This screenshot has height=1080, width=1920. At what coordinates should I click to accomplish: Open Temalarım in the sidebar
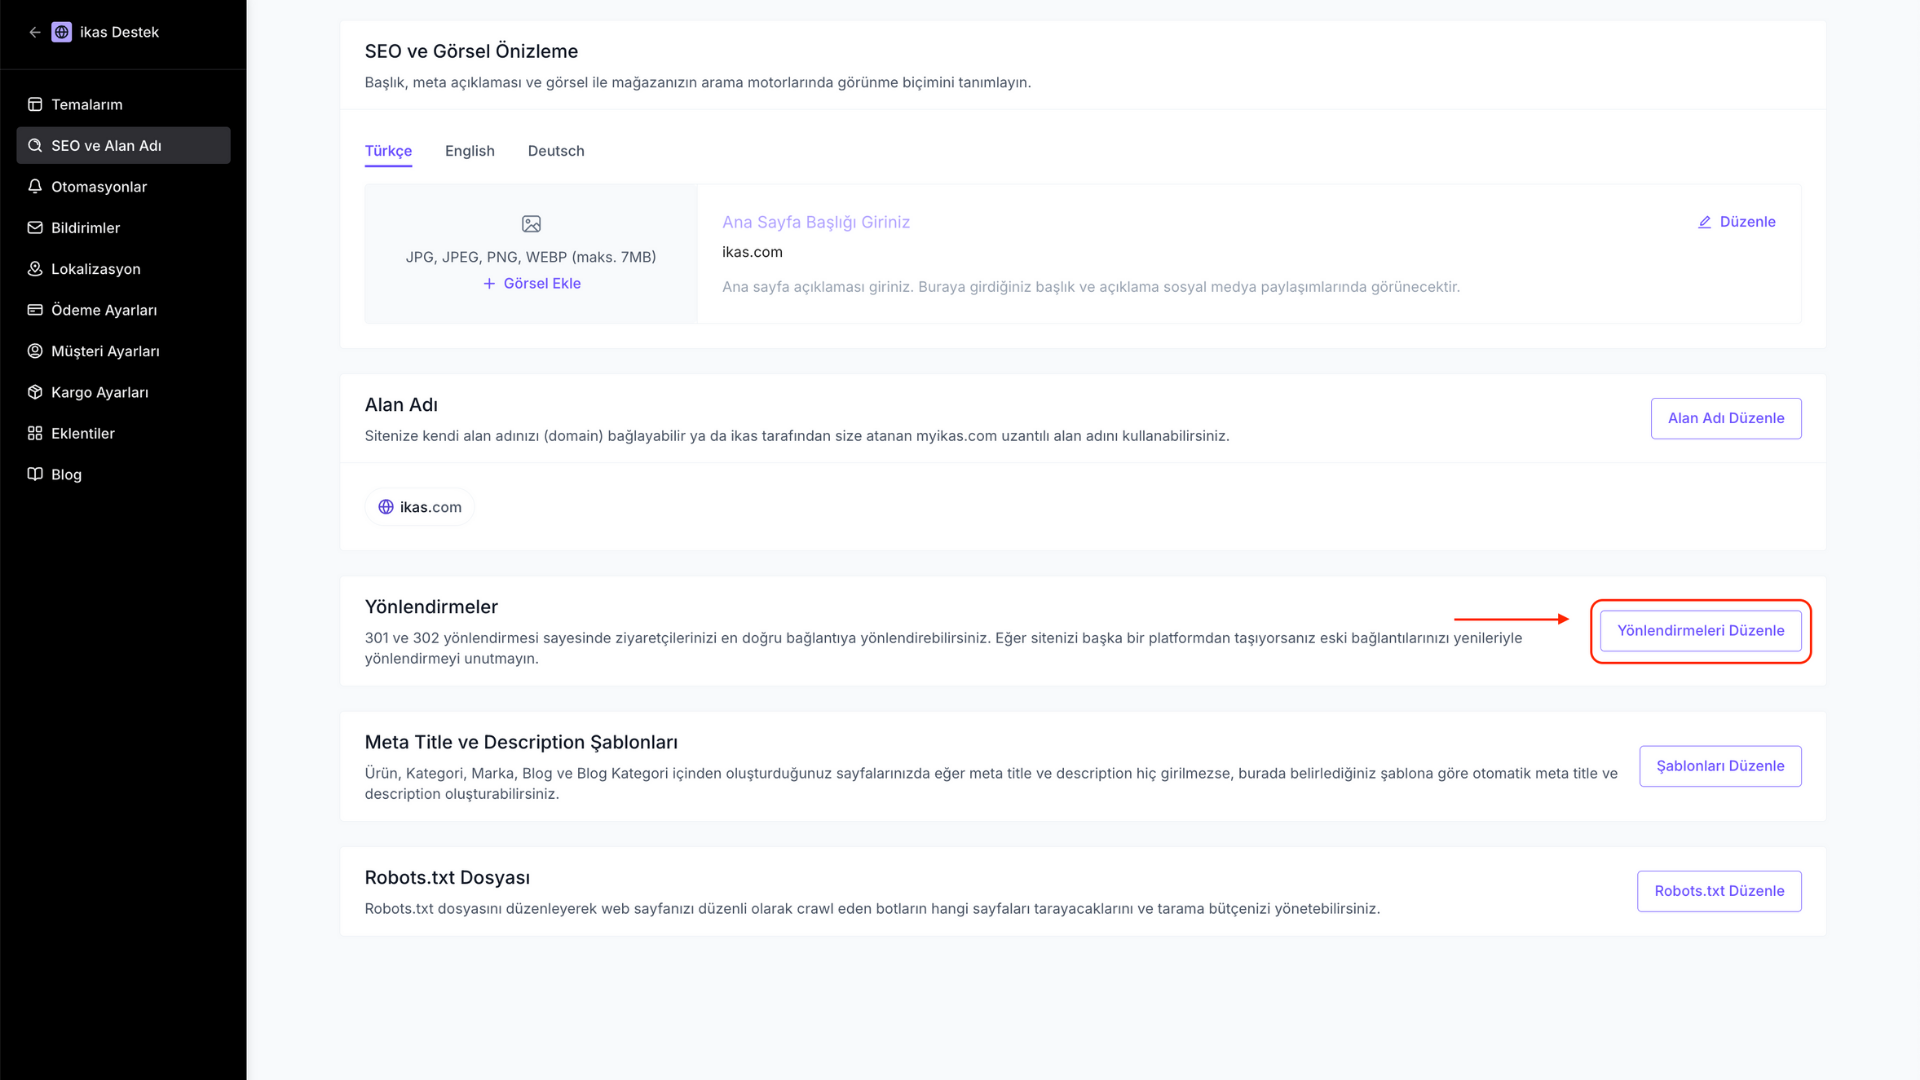coord(123,104)
